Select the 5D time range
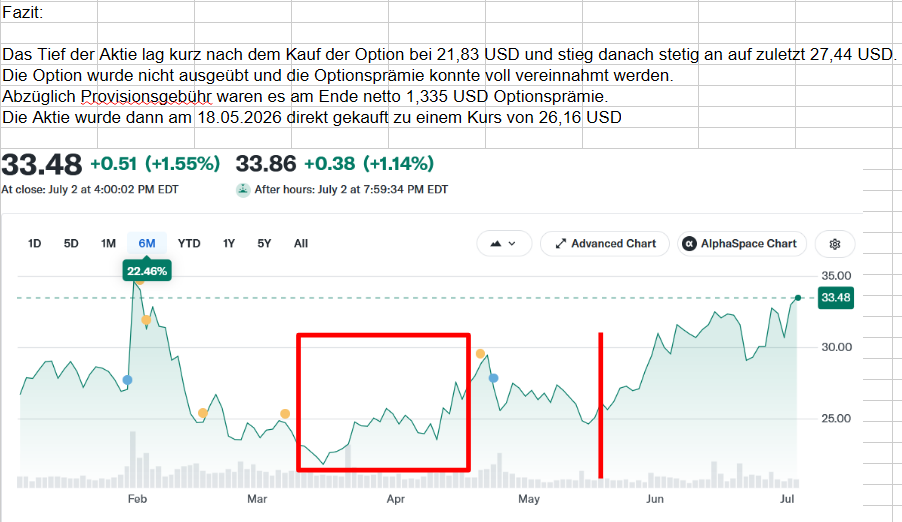Screen dimensions: 902x522 [71, 243]
